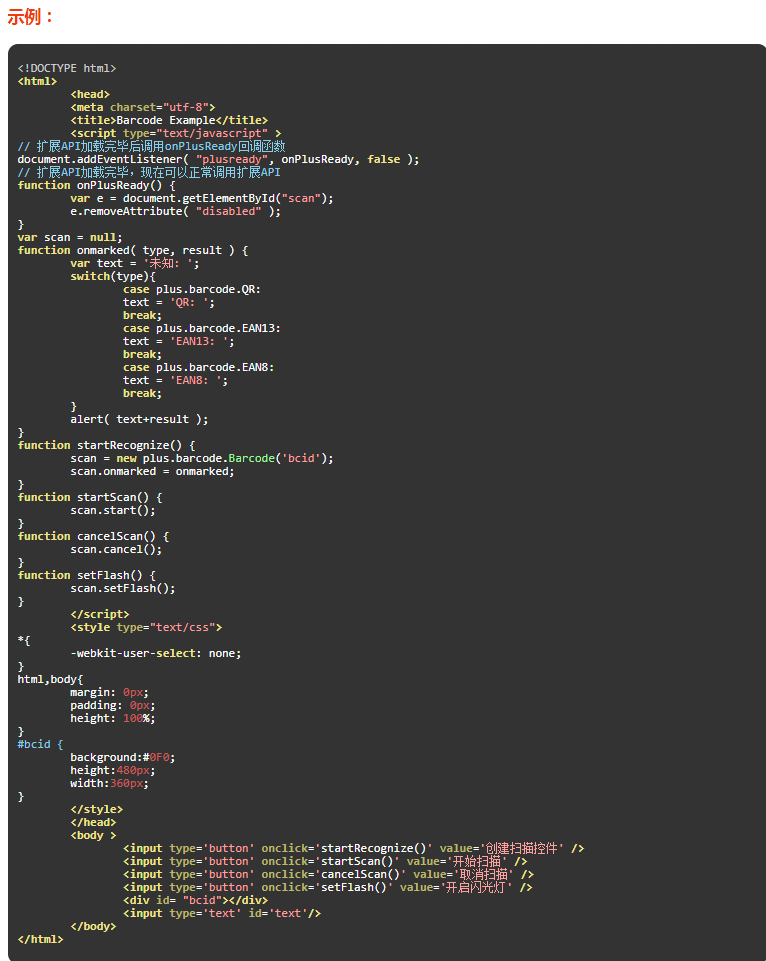This screenshot has height=961, width=766.
Task: Click the opening '<body >' tag
Action: (x=94, y=835)
